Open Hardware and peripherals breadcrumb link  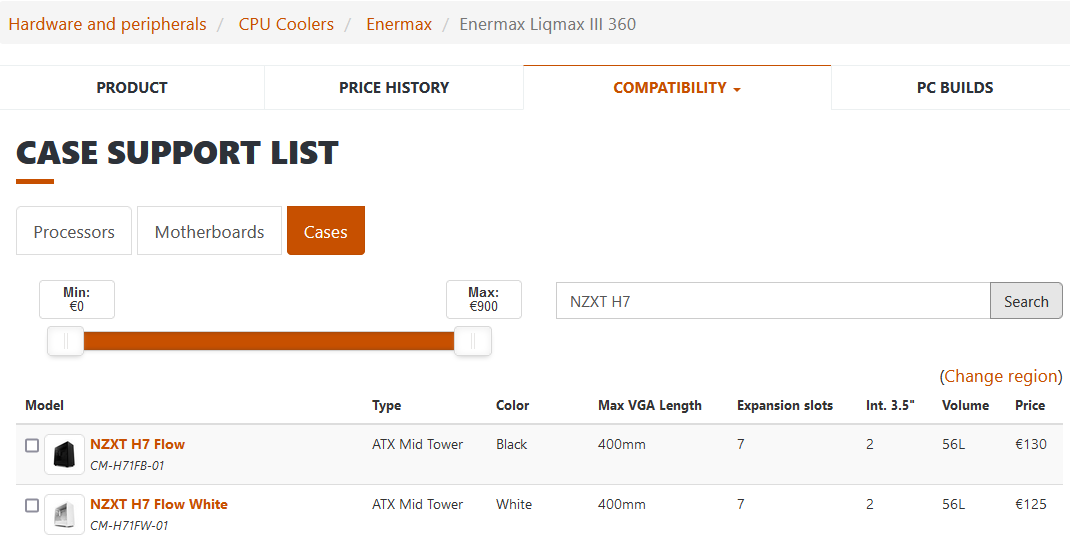point(107,25)
